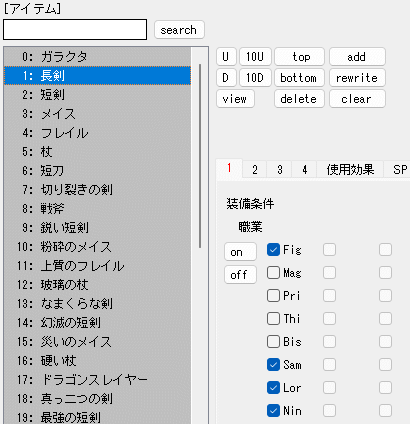Click the delete button

point(299,99)
